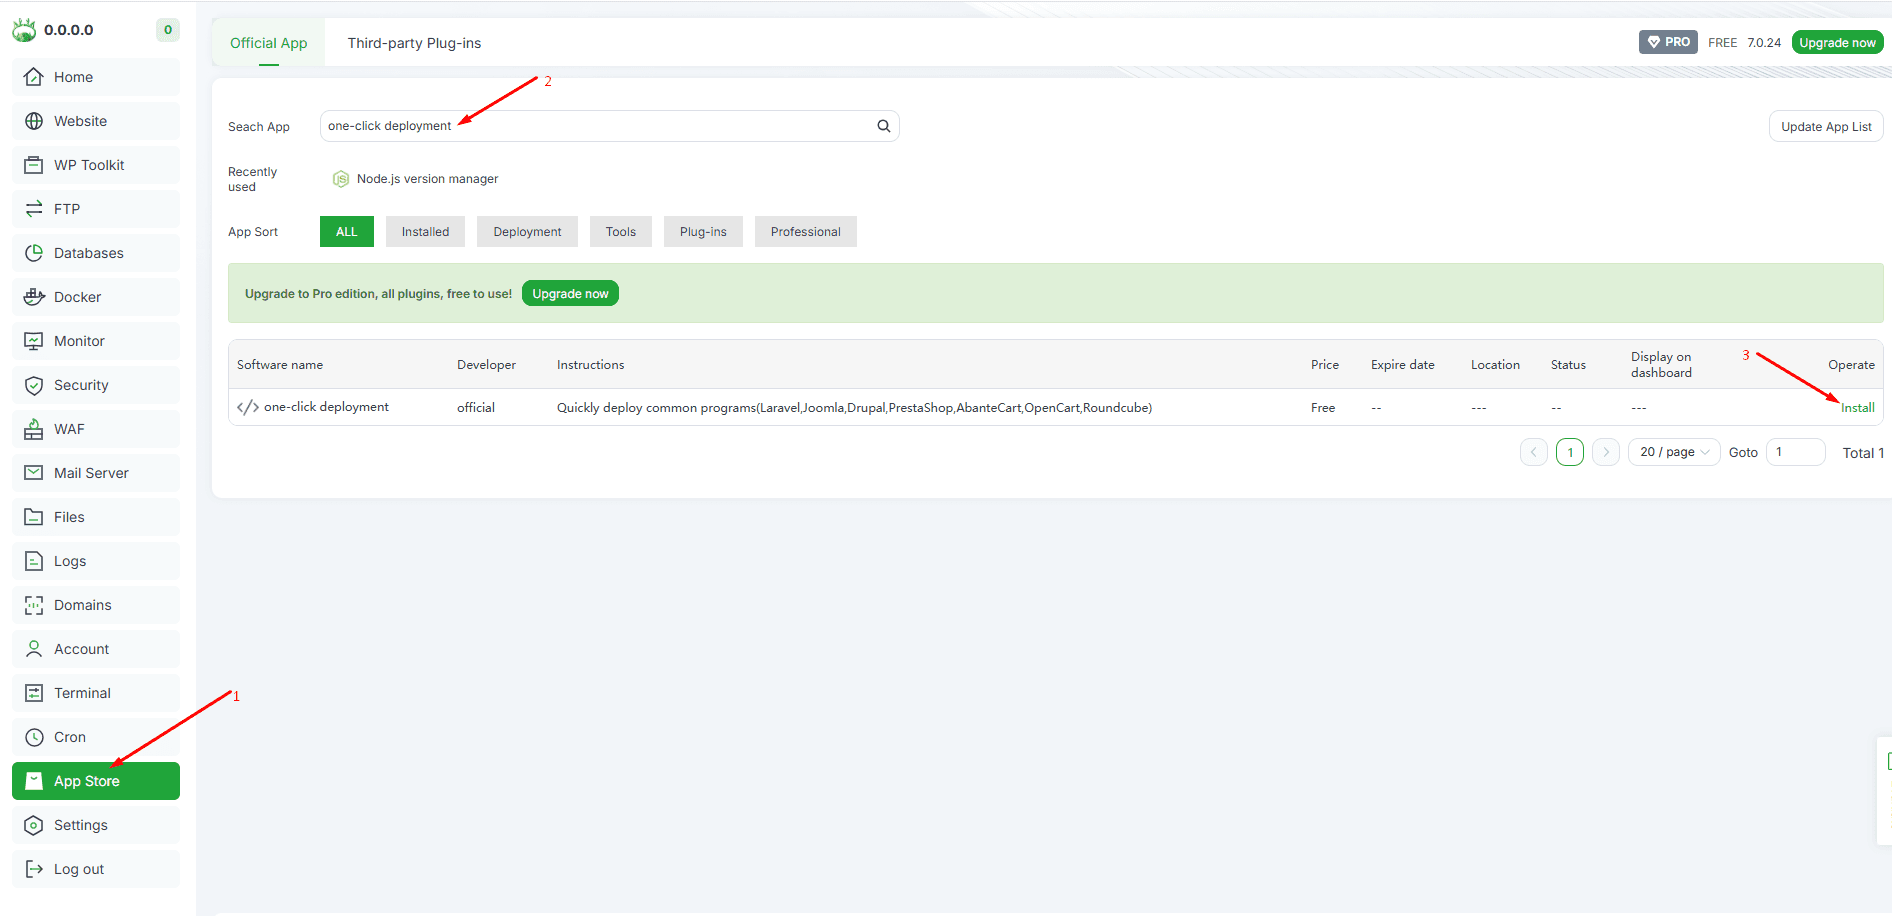
Task: Click Upgrade now in green banner
Action: point(570,294)
